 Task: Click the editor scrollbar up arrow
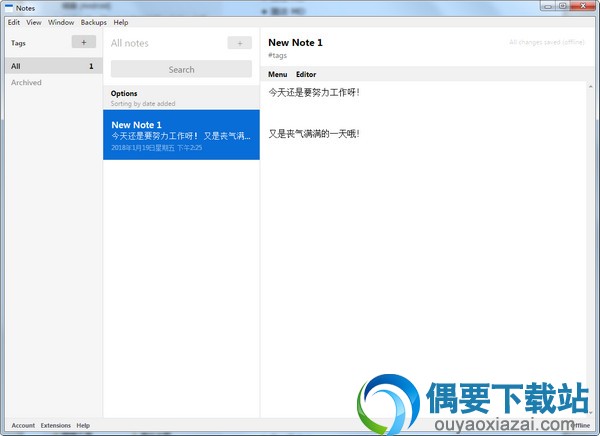pyautogui.click(x=590, y=87)
